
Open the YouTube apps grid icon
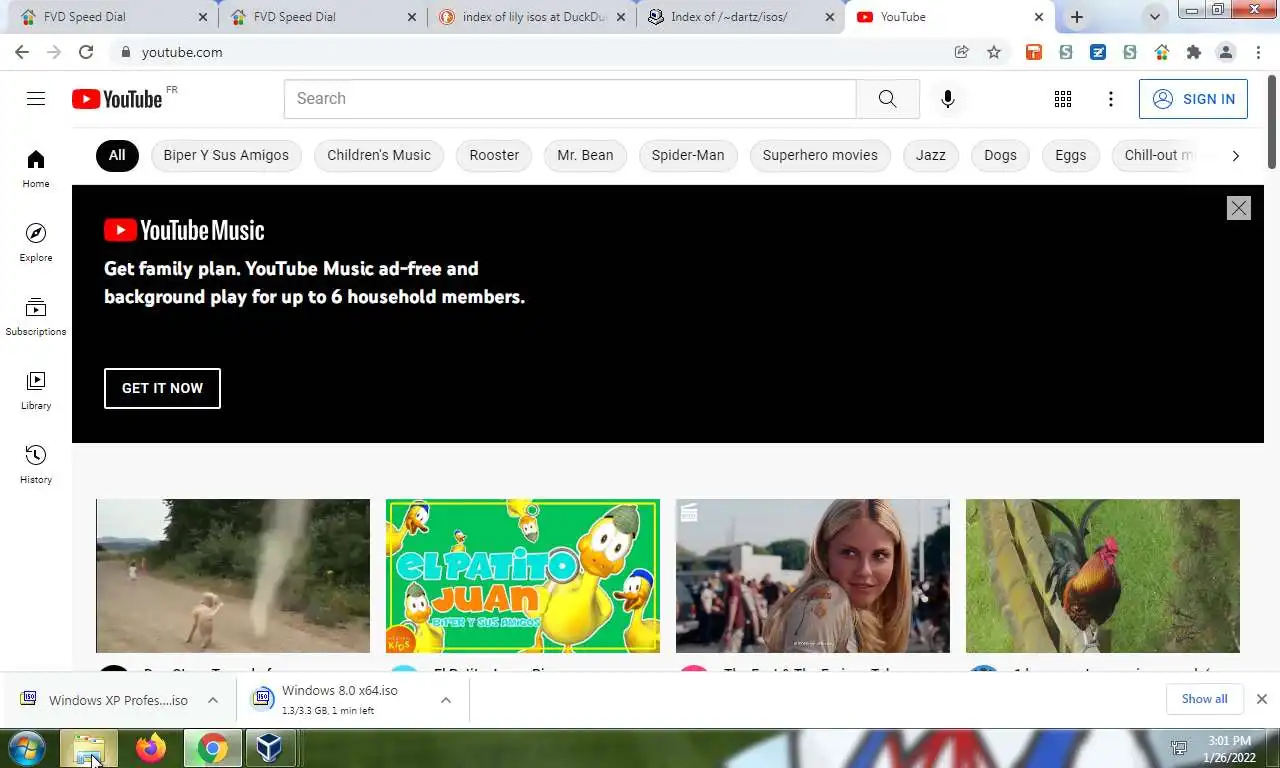(x=1063, y=99)
